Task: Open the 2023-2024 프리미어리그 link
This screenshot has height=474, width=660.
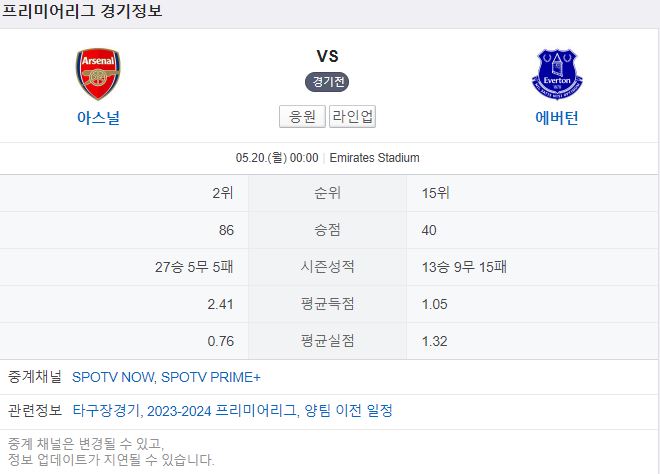Action: click(x=222, y=410)
